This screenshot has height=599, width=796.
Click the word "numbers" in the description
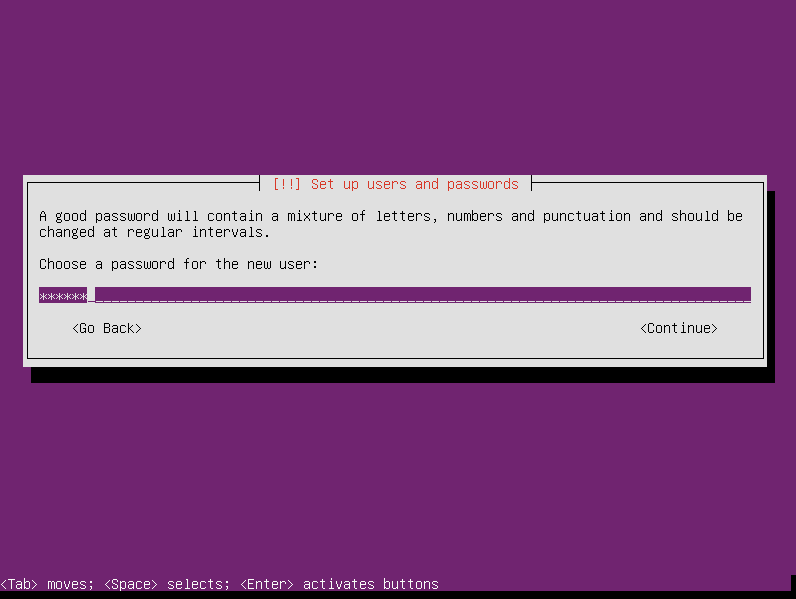pyautogui.click(x=475, y=216)
